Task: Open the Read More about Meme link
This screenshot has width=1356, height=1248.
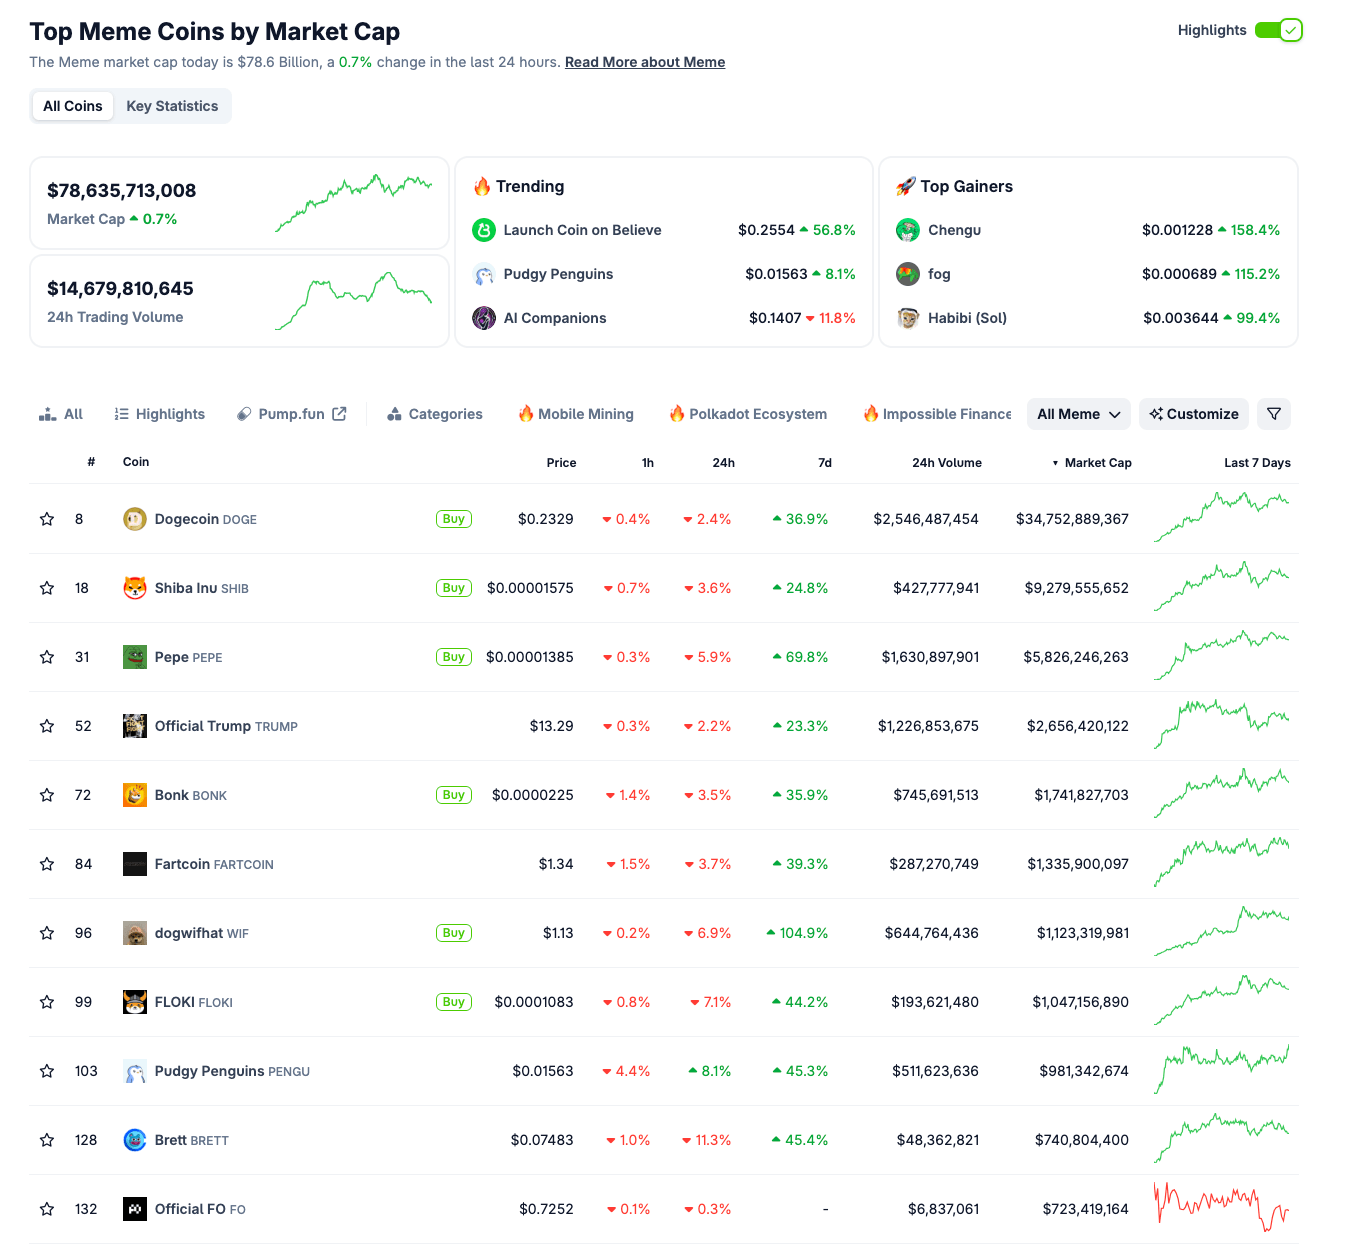Action: pos(644,61)
